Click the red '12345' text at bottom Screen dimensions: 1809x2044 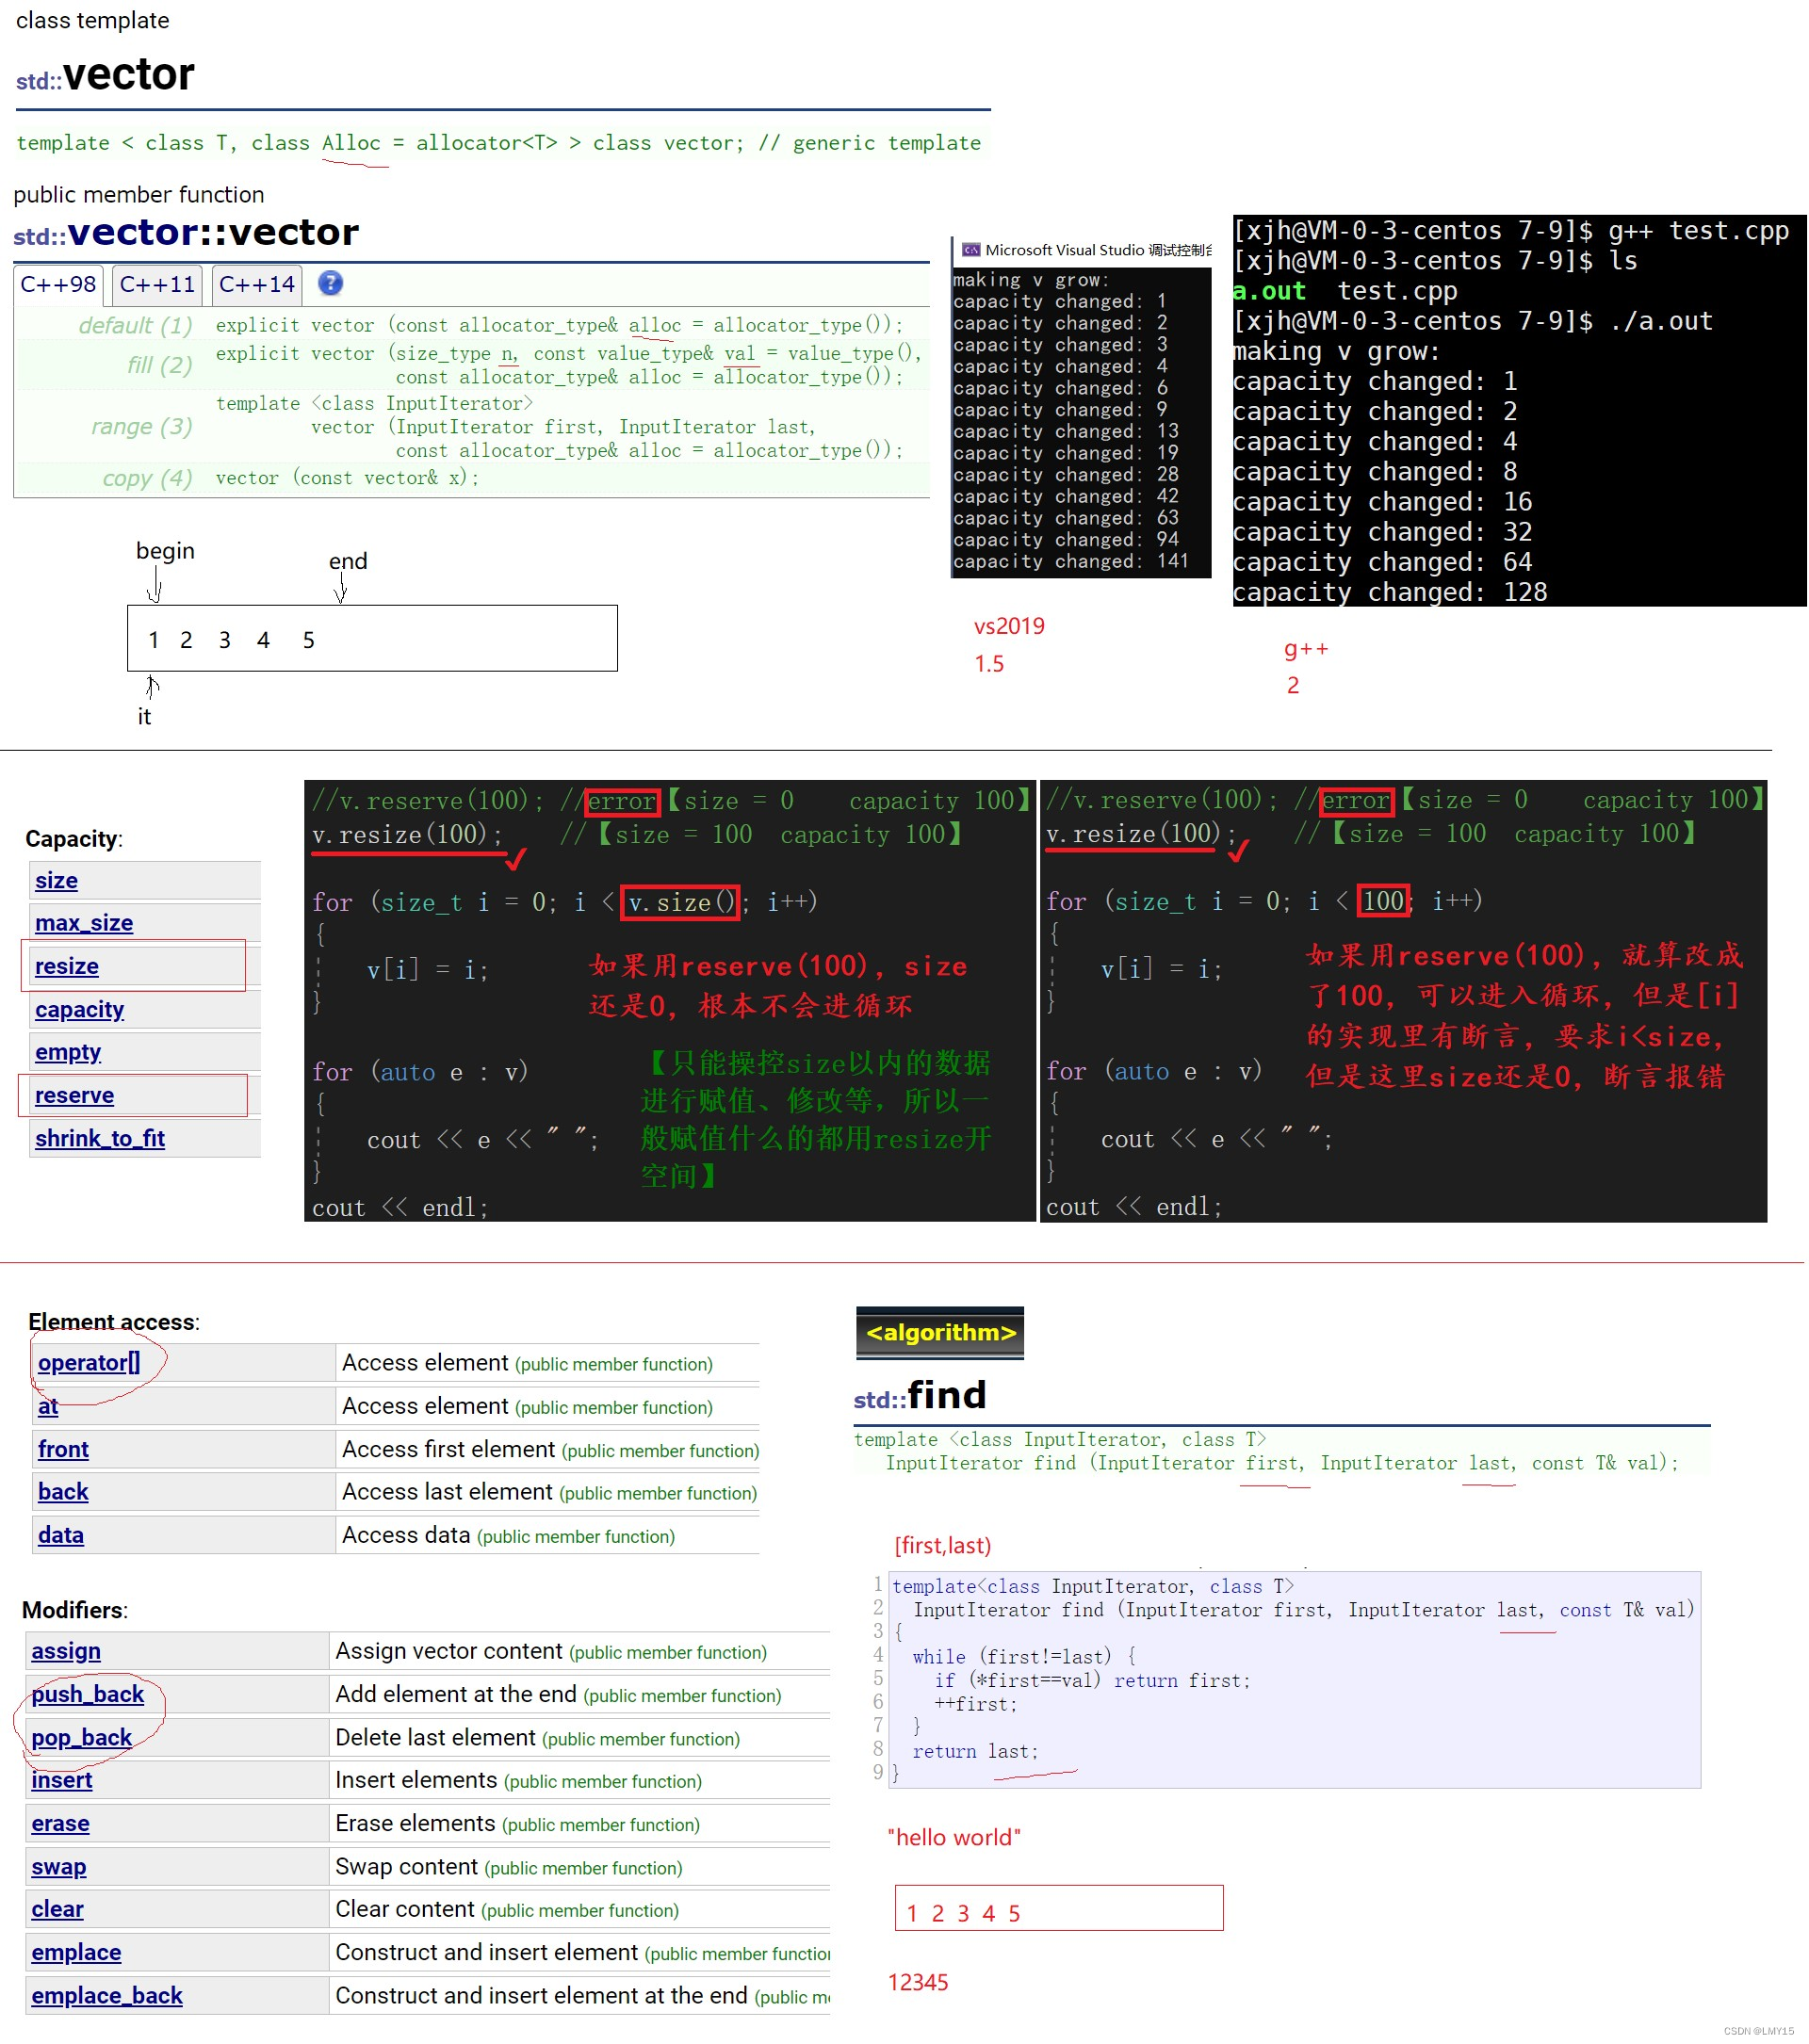tap(918, 1982)
